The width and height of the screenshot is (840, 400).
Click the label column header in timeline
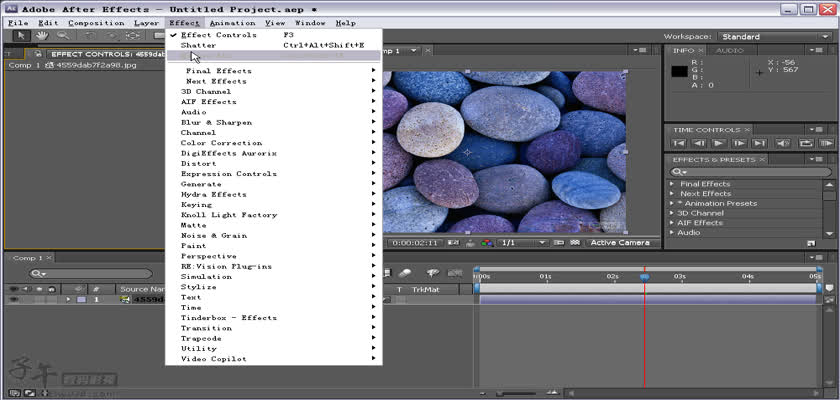coord(80,289)
